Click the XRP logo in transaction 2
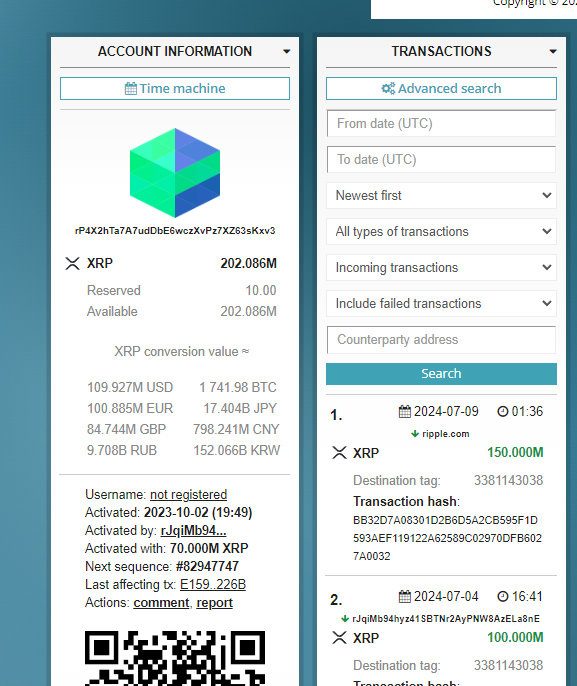 [x=339, y=638]
